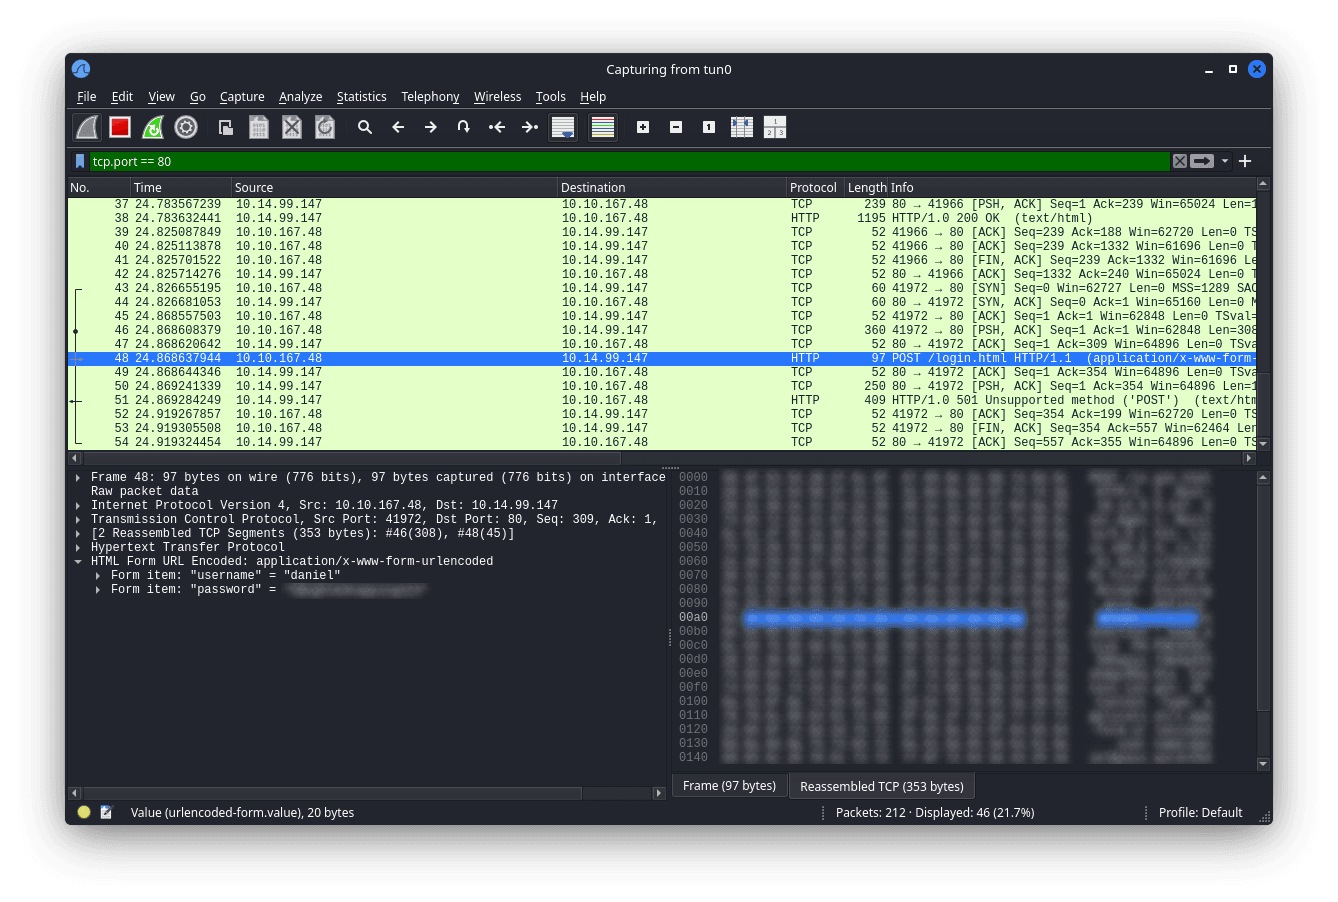Viewport: 1338px width, 902px height.
Task: Clear the display filter
Action: coord(1180,161)
